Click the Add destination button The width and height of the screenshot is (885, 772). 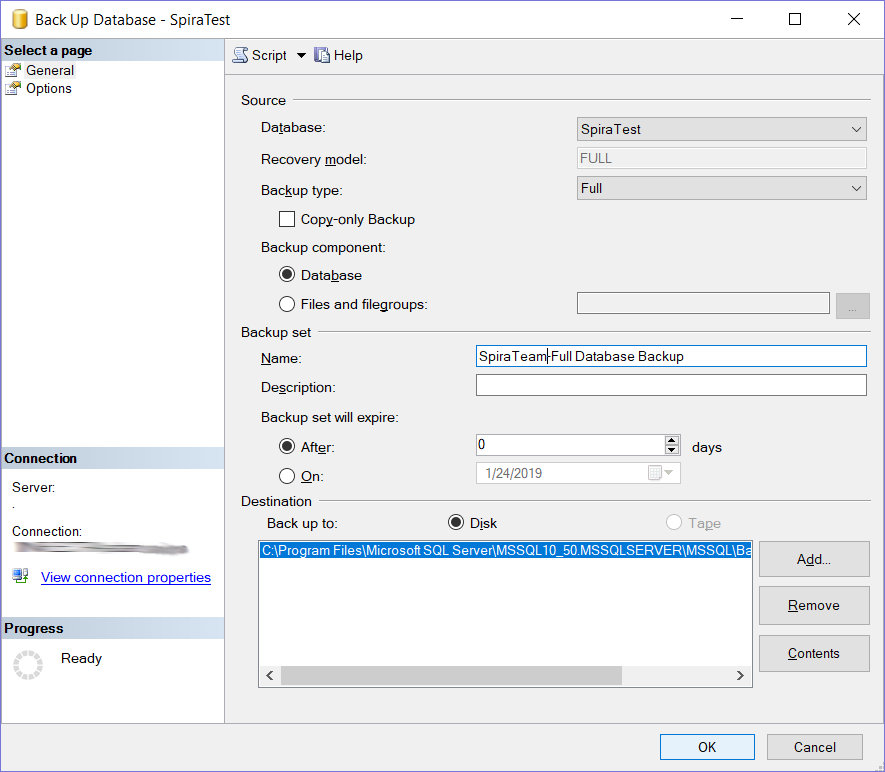pos(813,559)
